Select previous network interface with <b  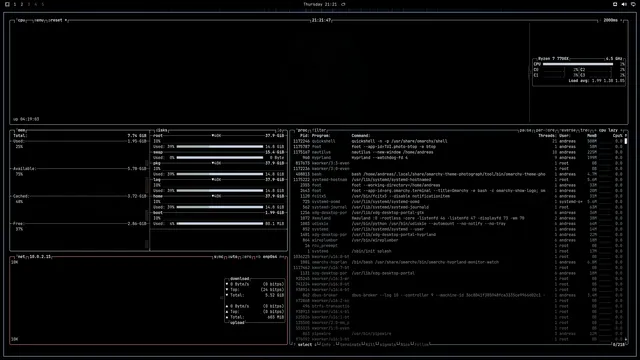pos(258,257)
